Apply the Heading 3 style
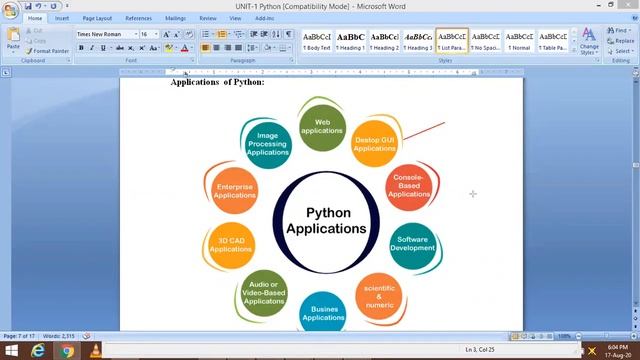The width and height of the screenshot is (640, 360). (418, 41)
